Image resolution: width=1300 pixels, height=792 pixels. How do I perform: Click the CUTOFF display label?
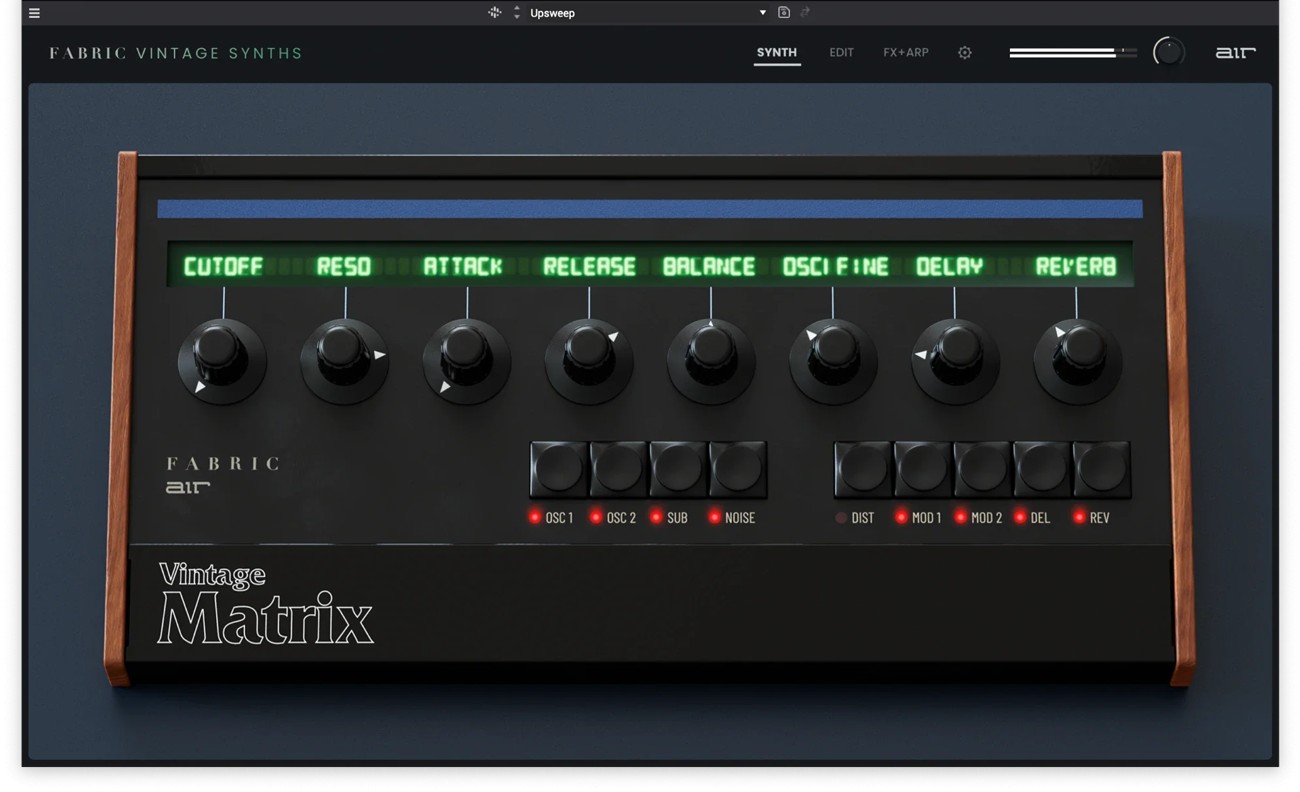tap(224, 267)
